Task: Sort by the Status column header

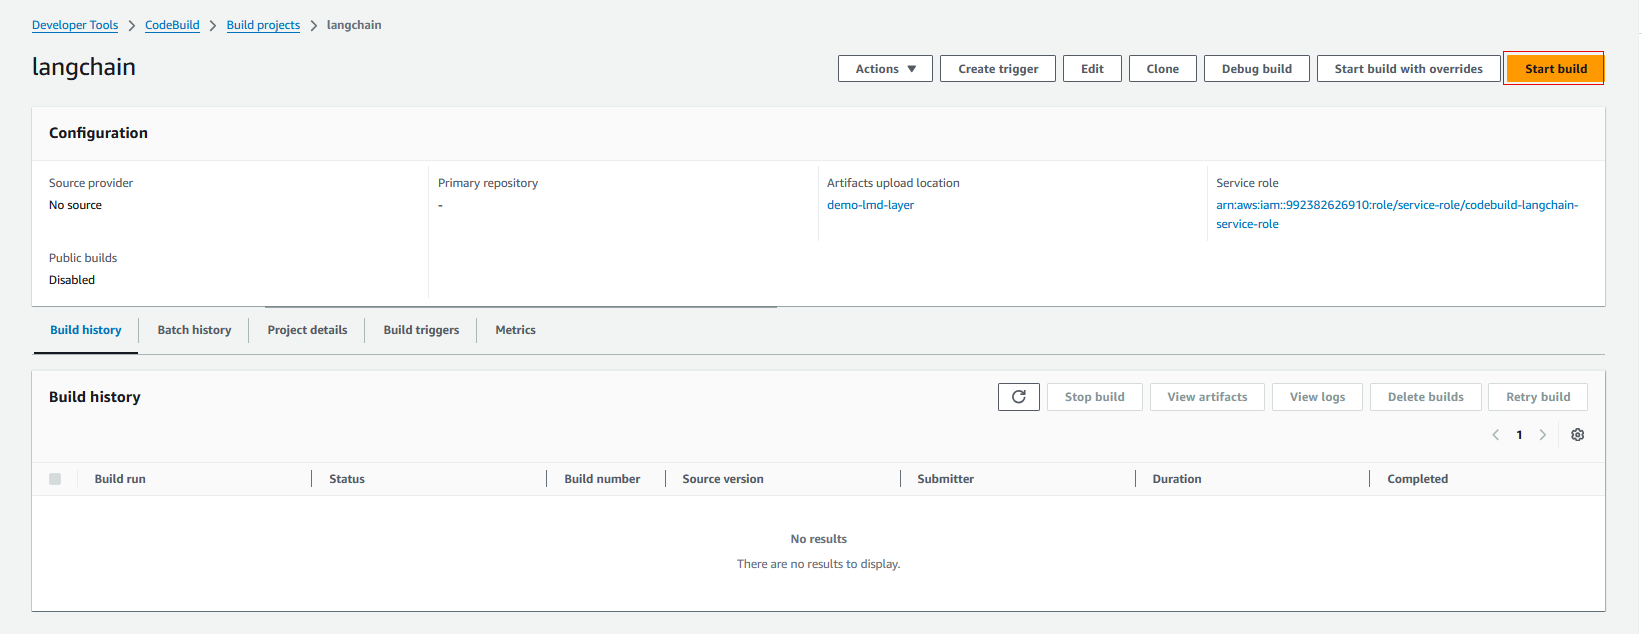Action: point(347,479)
